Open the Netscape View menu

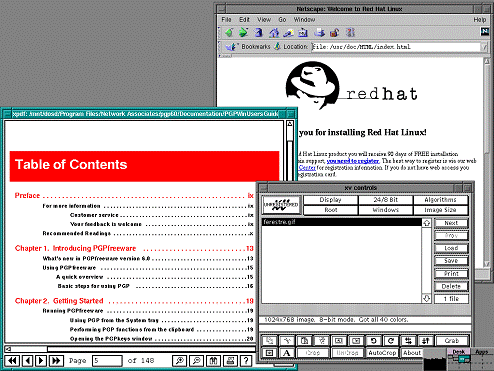264,20
